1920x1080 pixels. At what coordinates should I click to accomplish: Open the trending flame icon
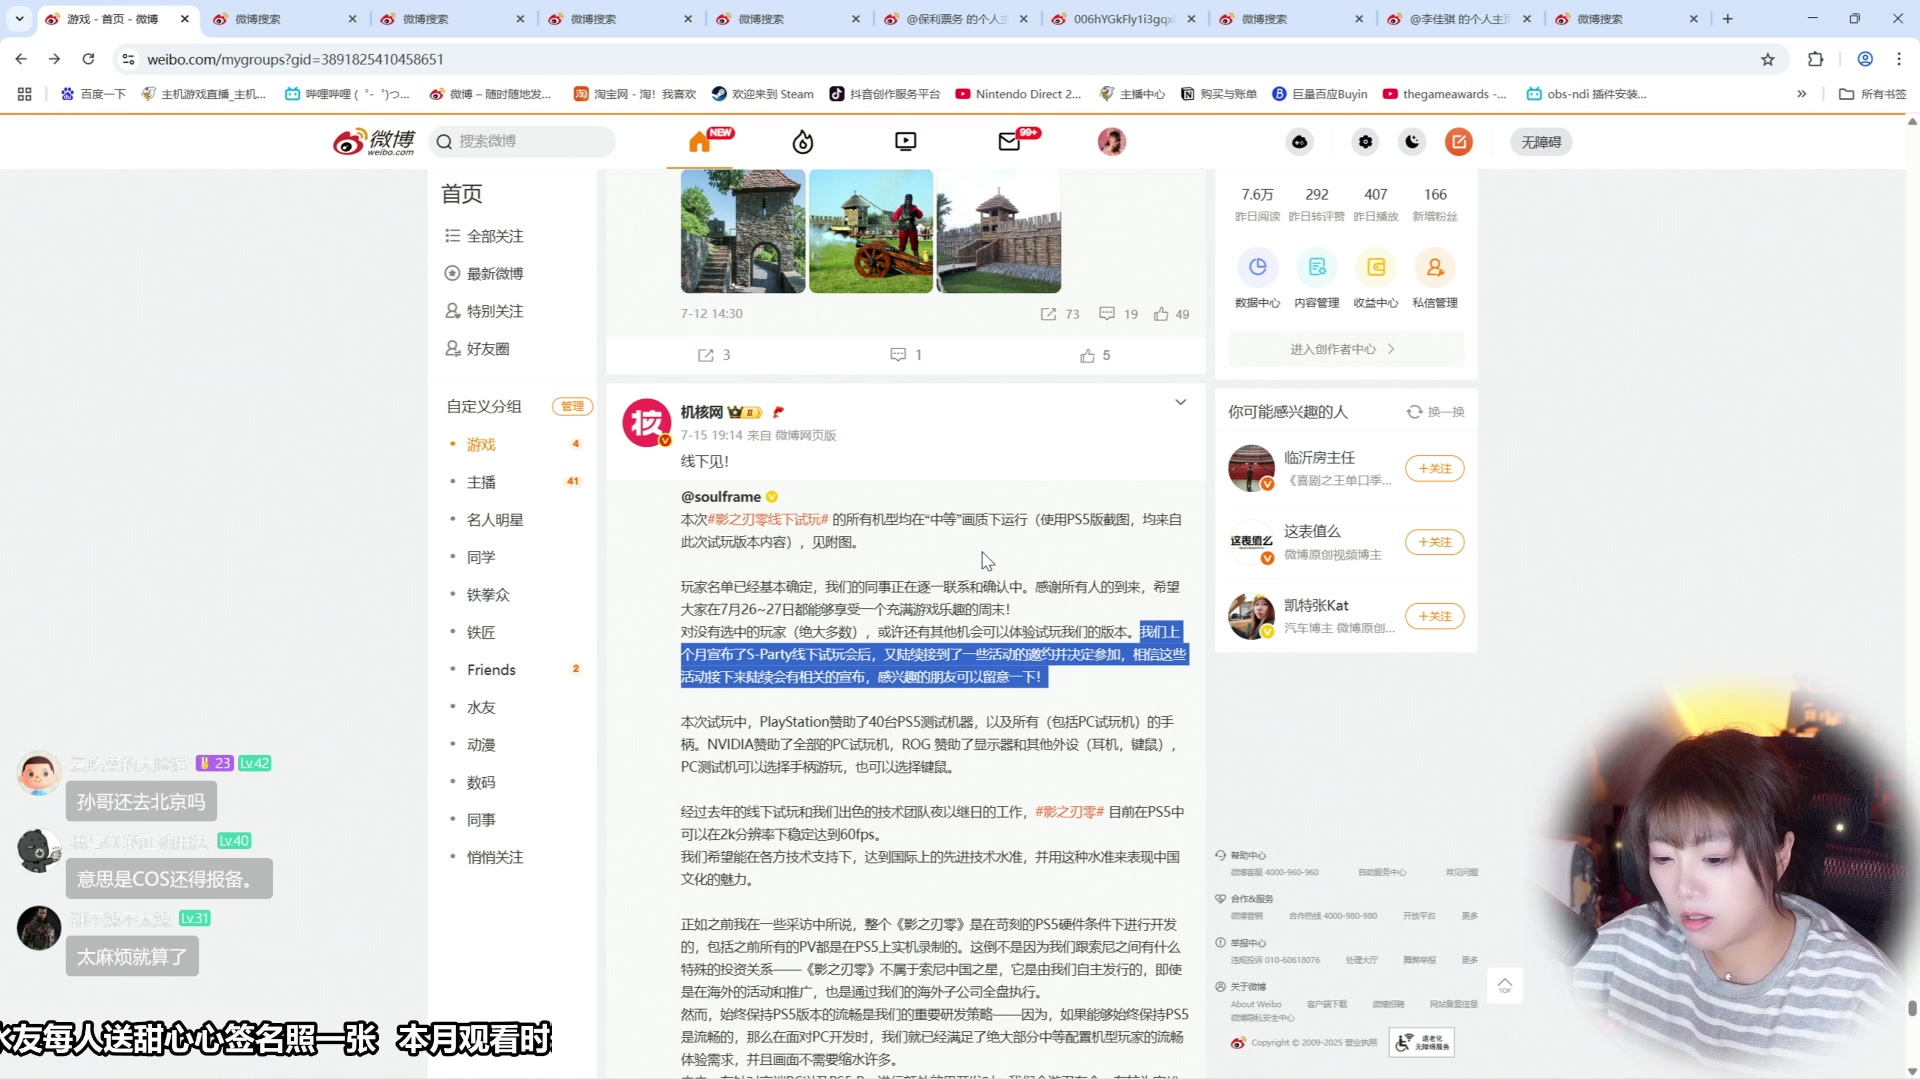click(x=804, y=141)
